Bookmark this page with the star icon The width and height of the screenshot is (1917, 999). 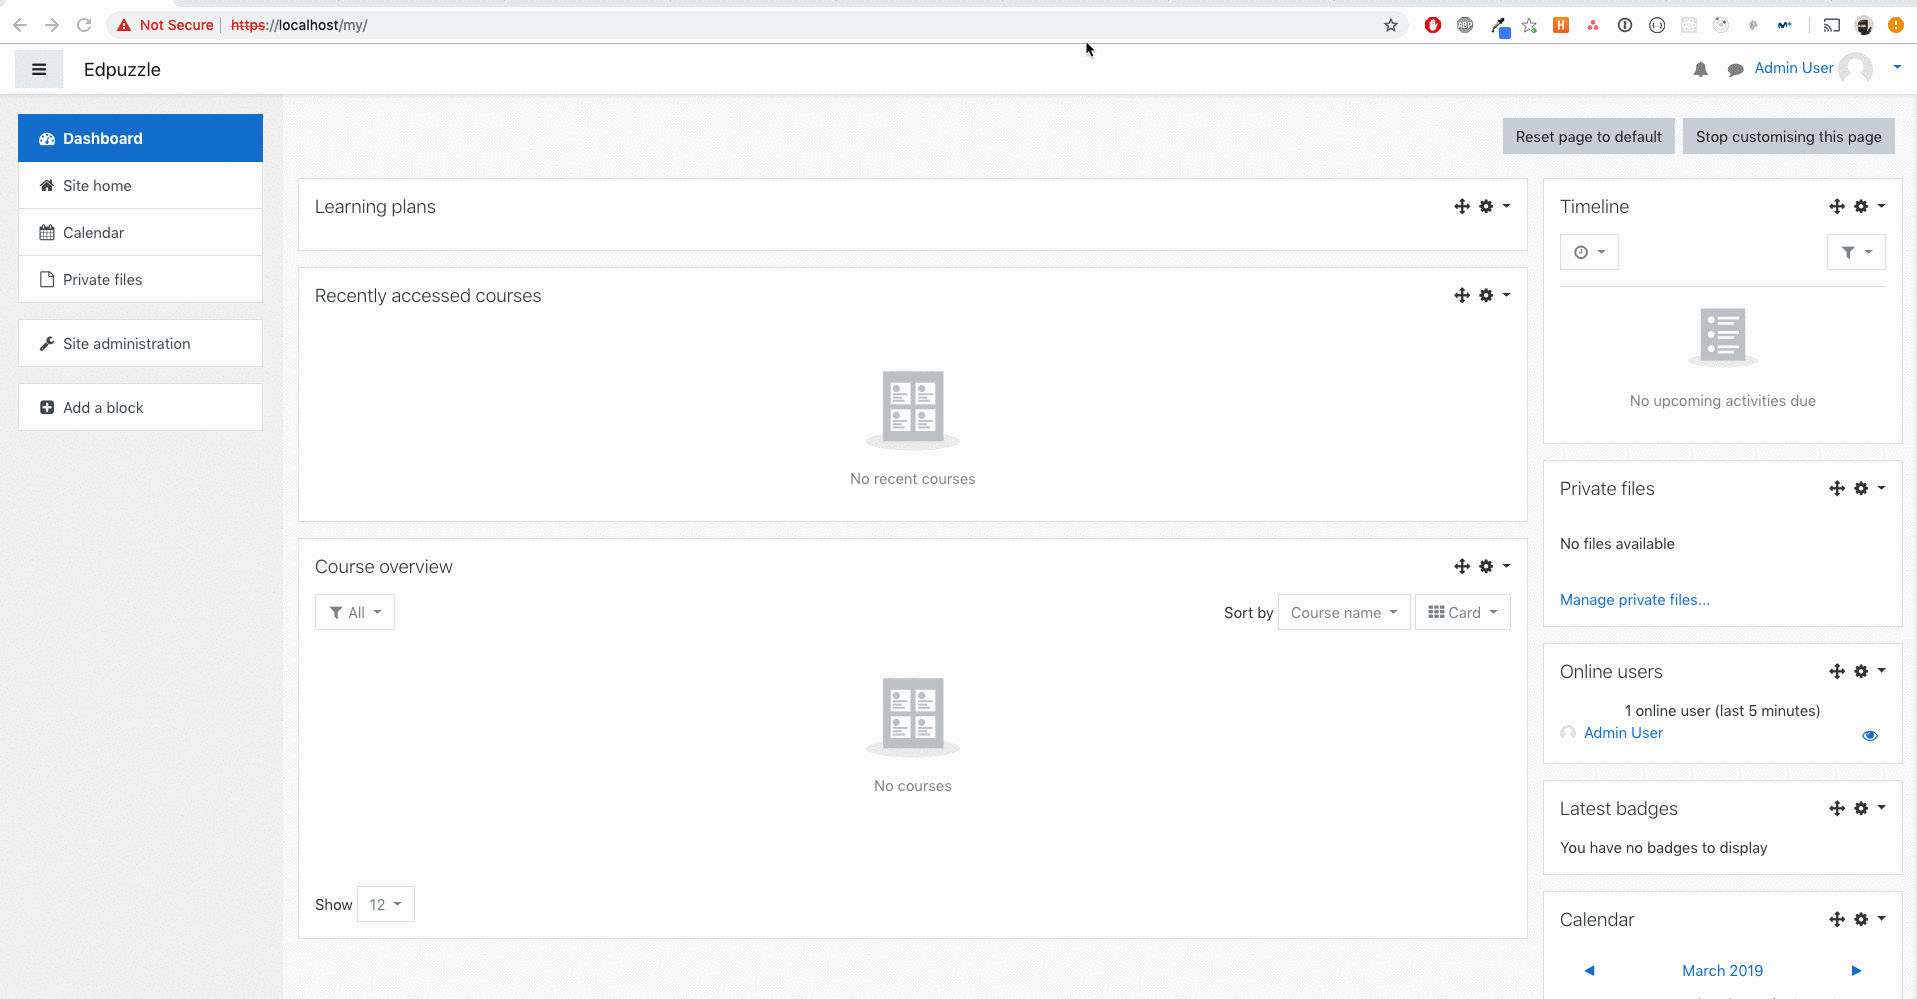[1390, 25]
